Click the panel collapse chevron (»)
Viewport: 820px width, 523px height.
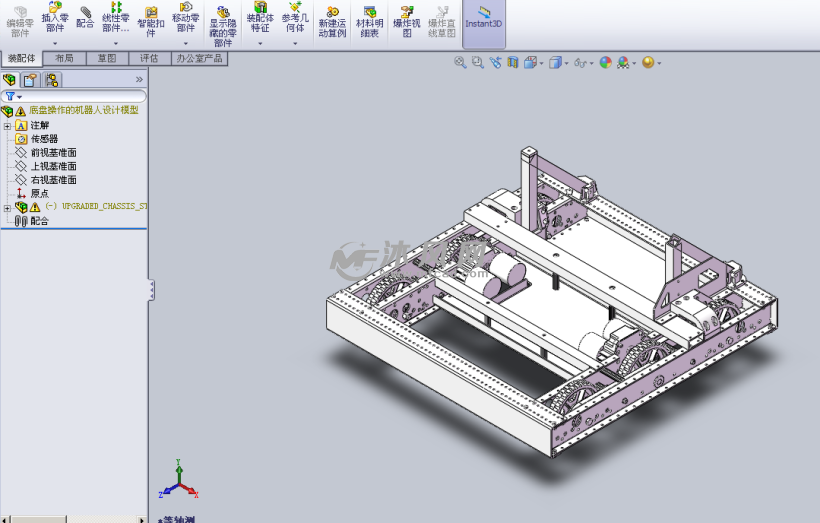[139, 79]
